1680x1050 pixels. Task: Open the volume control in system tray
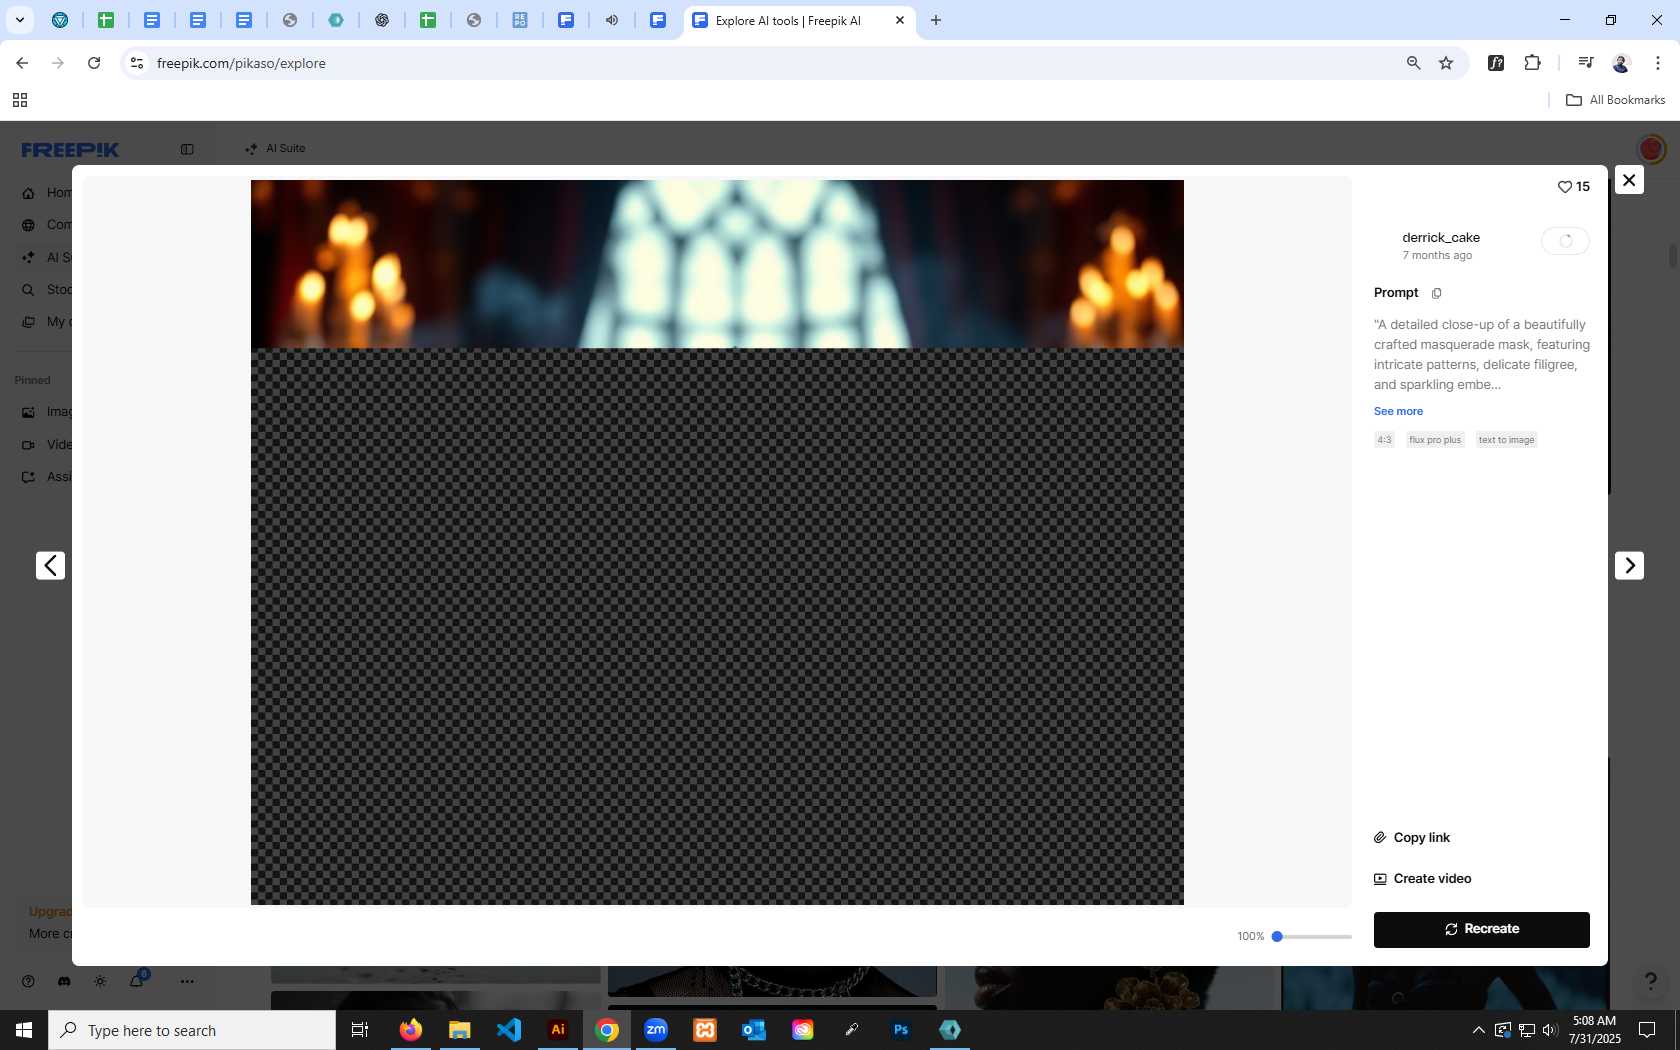click(1550, 1030)
